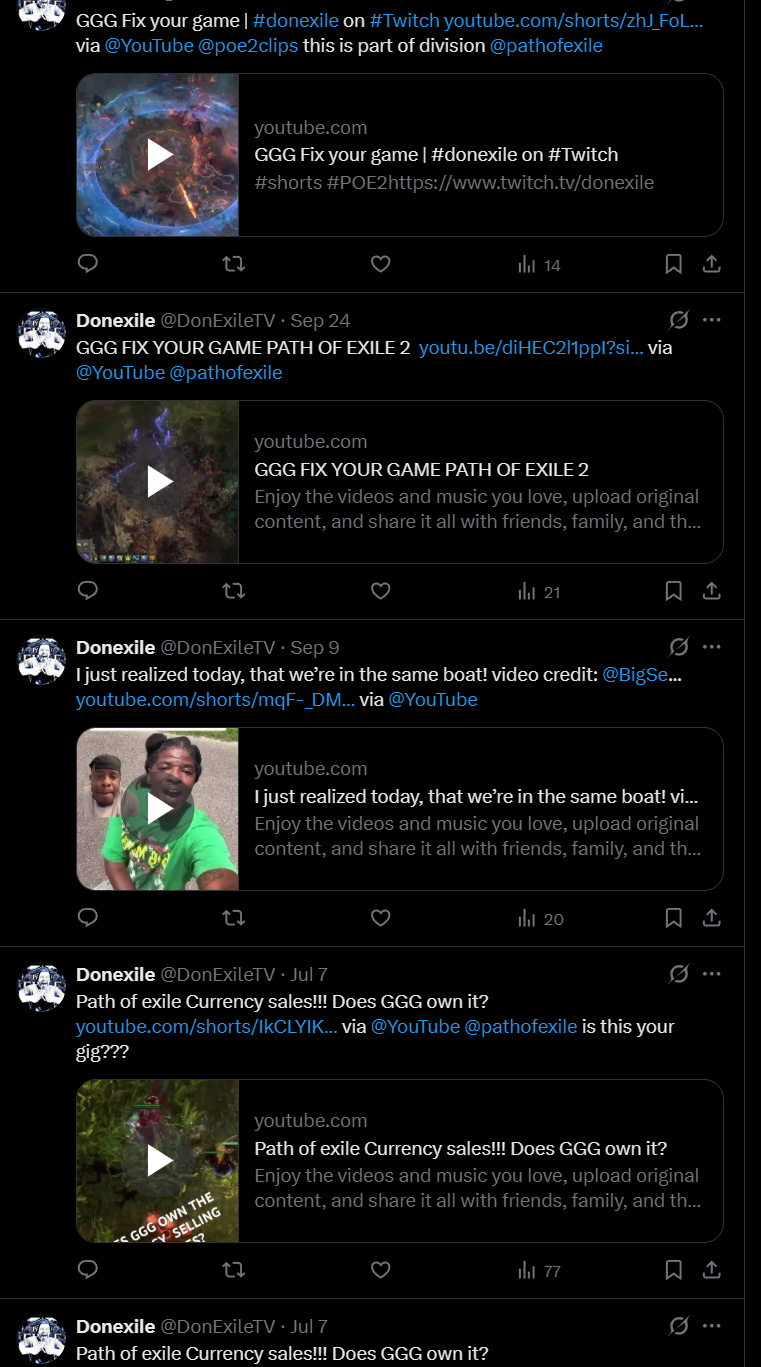Open Path of exile Currency sales link card
Viewport: 761px width, 1367px height.
pyautogui.click(x=400, y=1161)
